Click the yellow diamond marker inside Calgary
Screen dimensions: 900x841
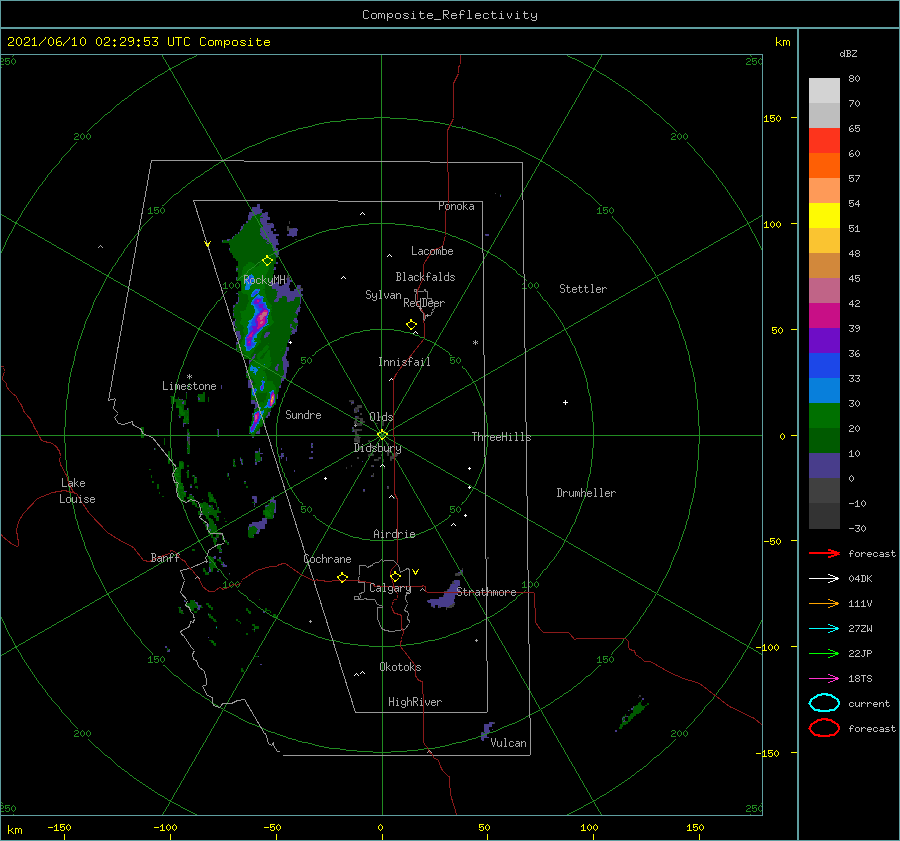click(x=395, y=576)
